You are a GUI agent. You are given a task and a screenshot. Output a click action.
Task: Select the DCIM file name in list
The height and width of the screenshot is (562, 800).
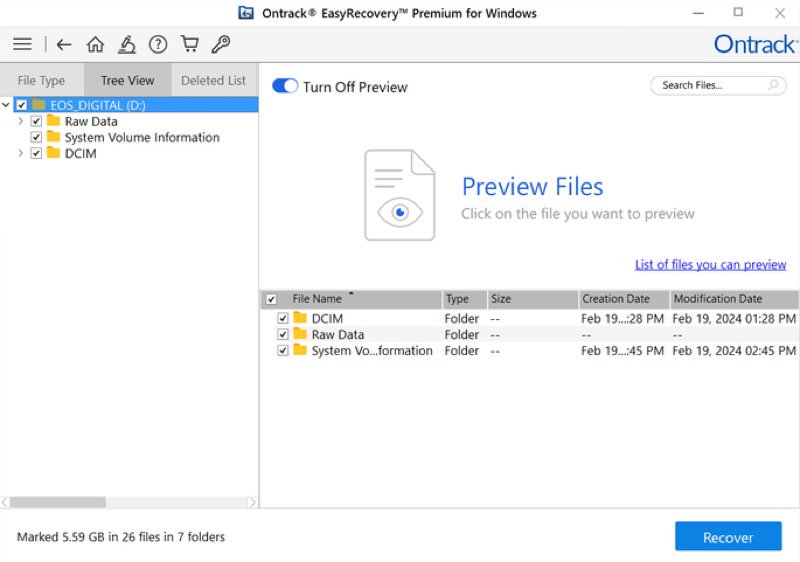[327, 319]
